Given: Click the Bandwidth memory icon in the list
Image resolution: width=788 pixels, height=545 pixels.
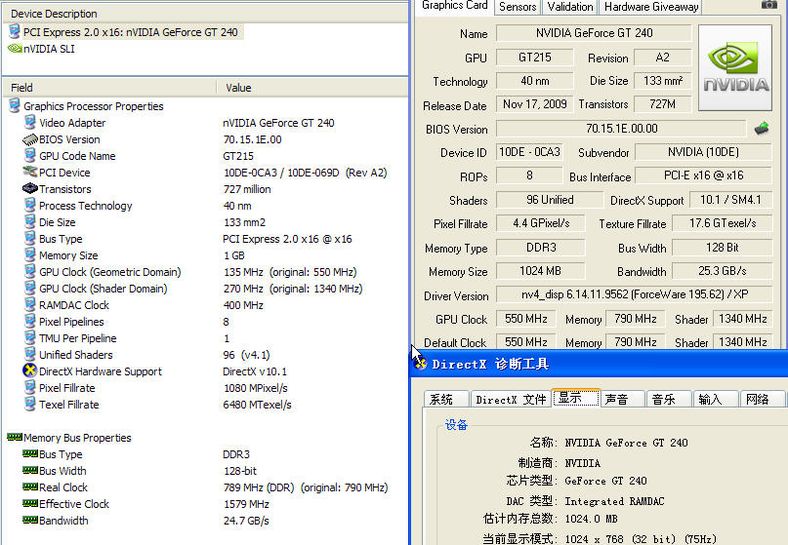Looking at the screenshot, I should (x=30, y=520).
